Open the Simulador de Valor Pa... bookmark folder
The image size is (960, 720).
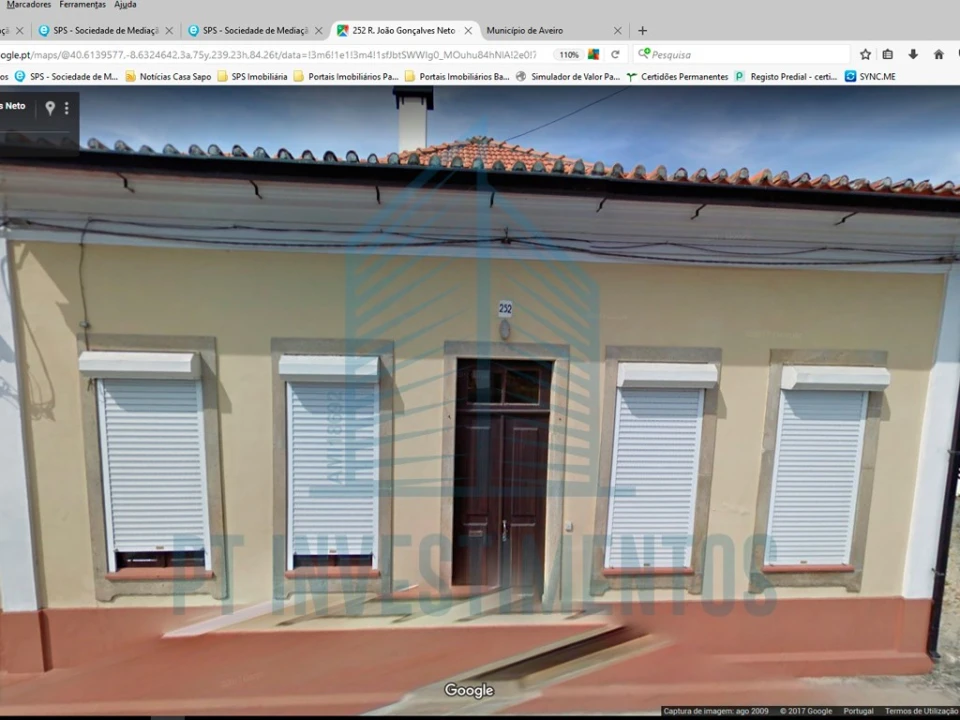576,76
